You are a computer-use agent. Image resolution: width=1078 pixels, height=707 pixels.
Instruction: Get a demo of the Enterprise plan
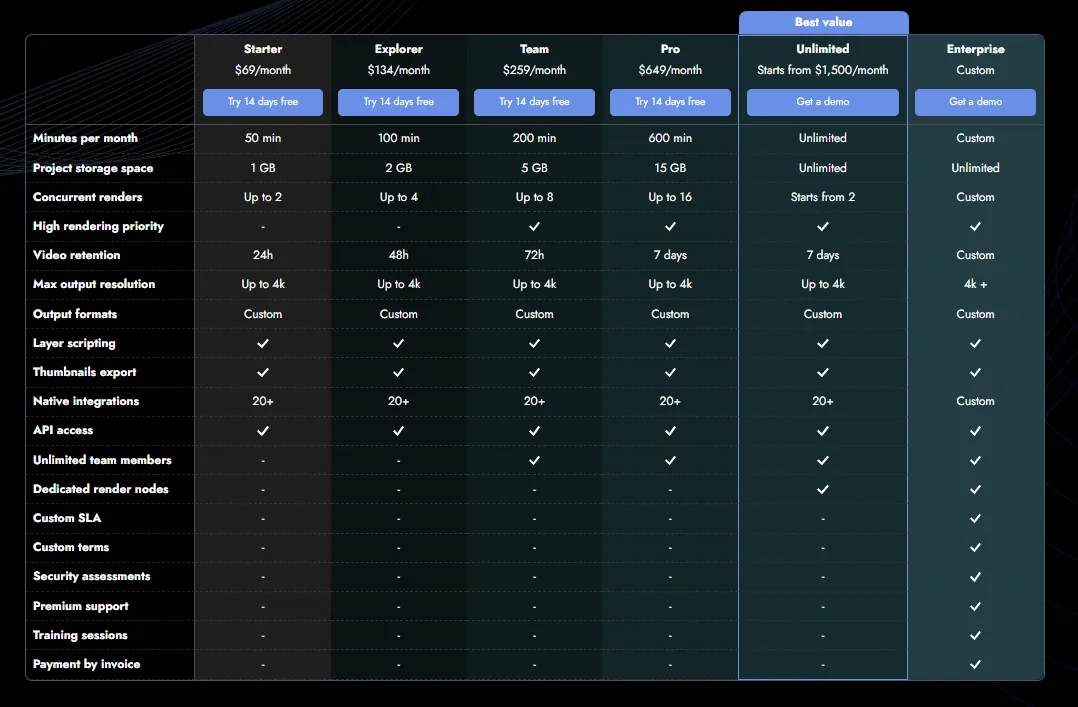[x=976, y=102]
